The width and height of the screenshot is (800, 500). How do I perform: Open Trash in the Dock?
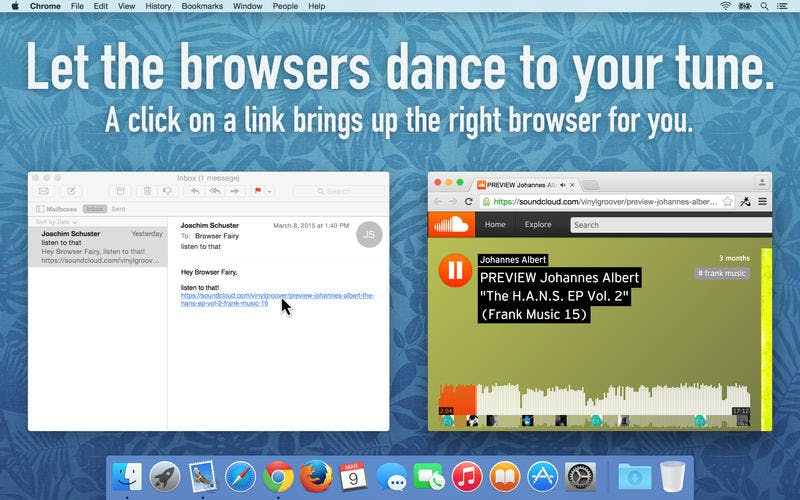pos(672,477)
